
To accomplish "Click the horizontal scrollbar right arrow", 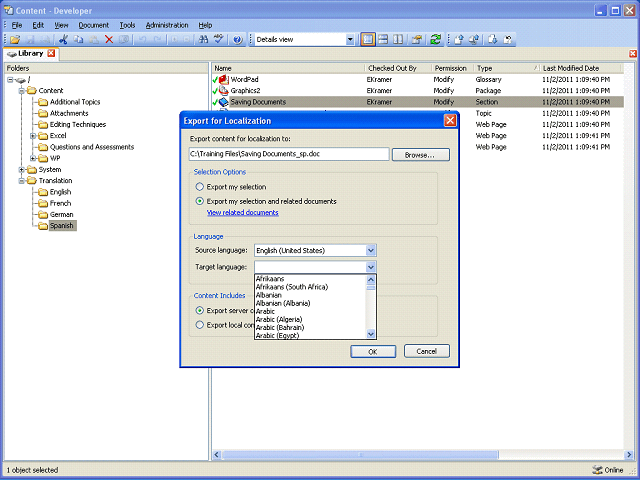I will coord(629,454).
